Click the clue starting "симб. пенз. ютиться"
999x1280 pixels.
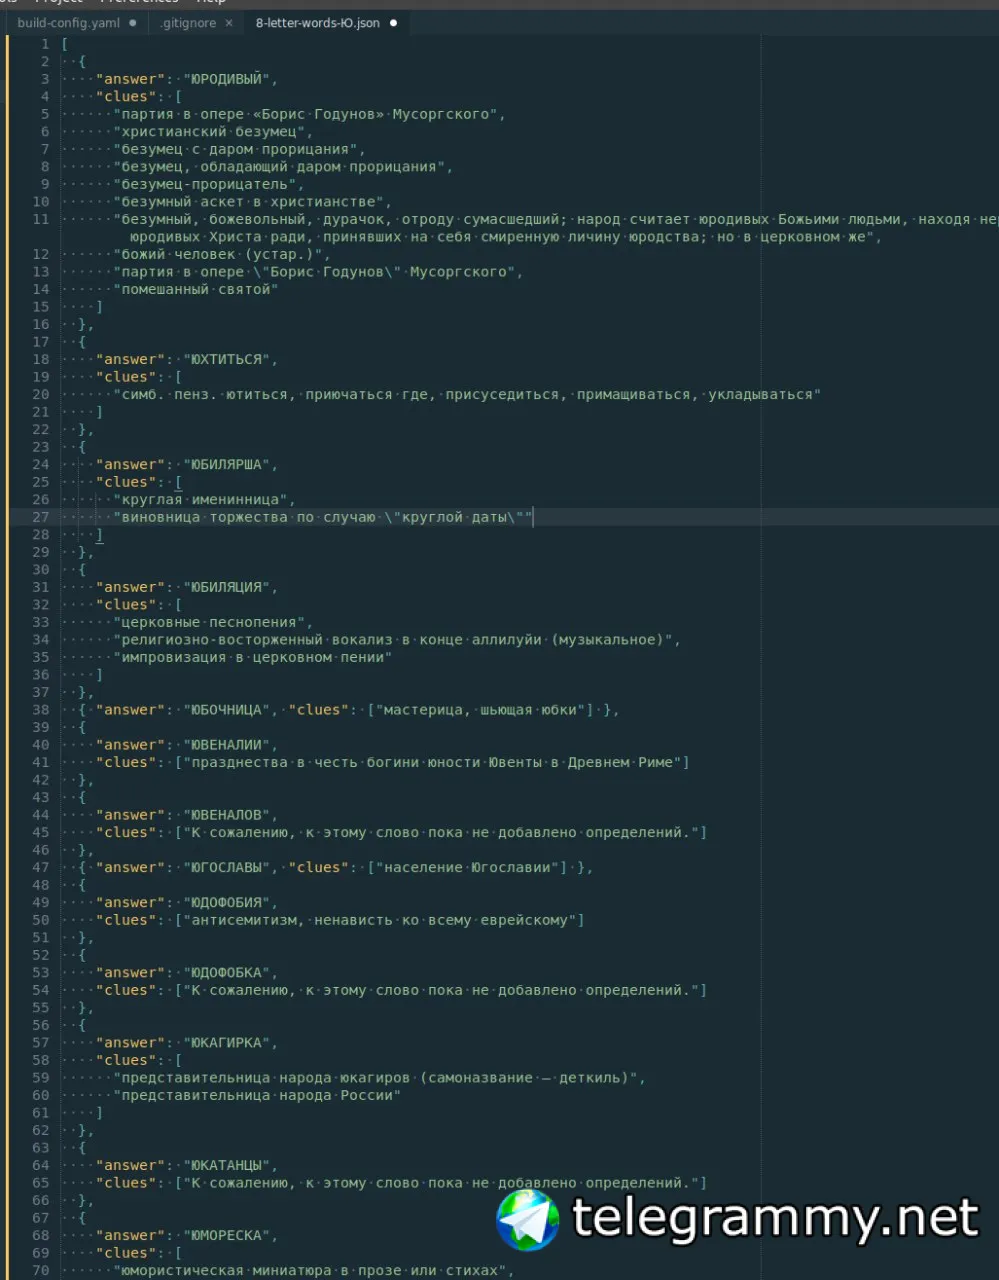coord(467,394)
